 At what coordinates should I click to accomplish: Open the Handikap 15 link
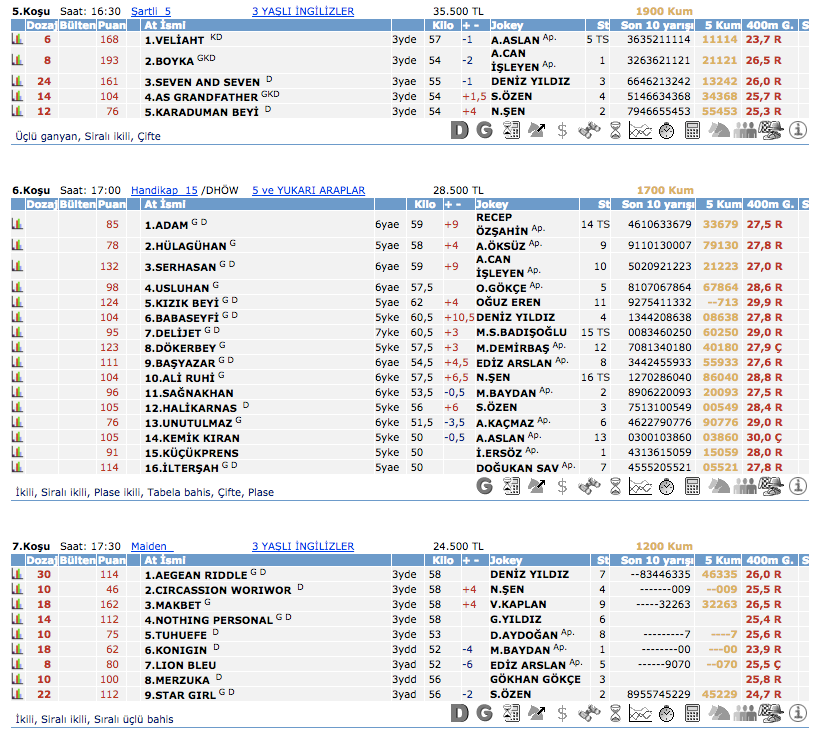164,190
